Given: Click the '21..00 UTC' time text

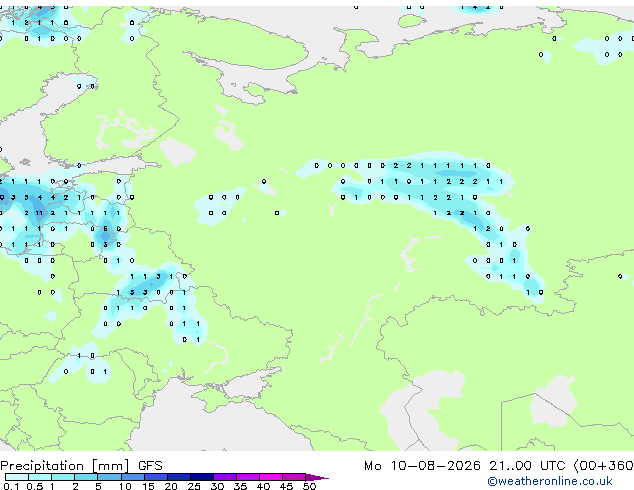Looking at the screenshot, I should tap(527, 466).
